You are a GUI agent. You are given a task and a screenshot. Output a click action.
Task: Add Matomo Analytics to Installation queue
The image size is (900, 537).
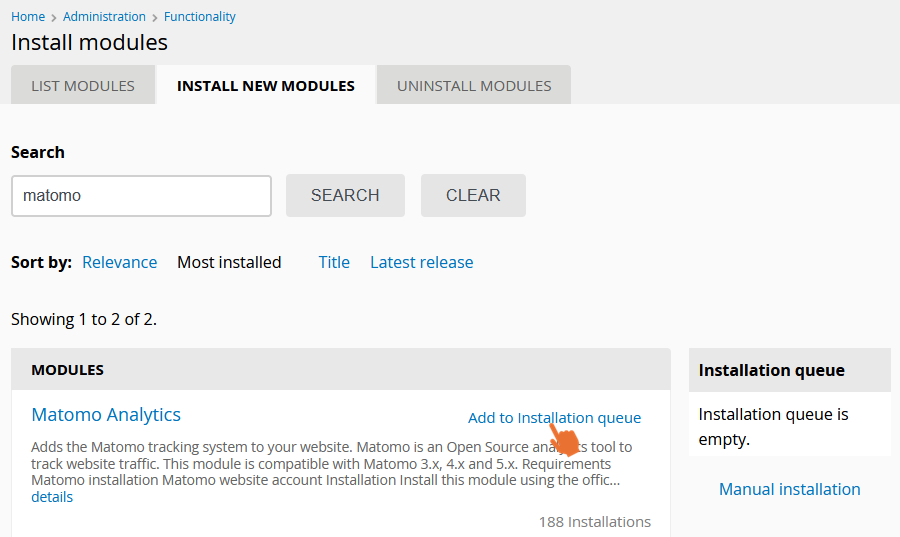click(554, 418)
